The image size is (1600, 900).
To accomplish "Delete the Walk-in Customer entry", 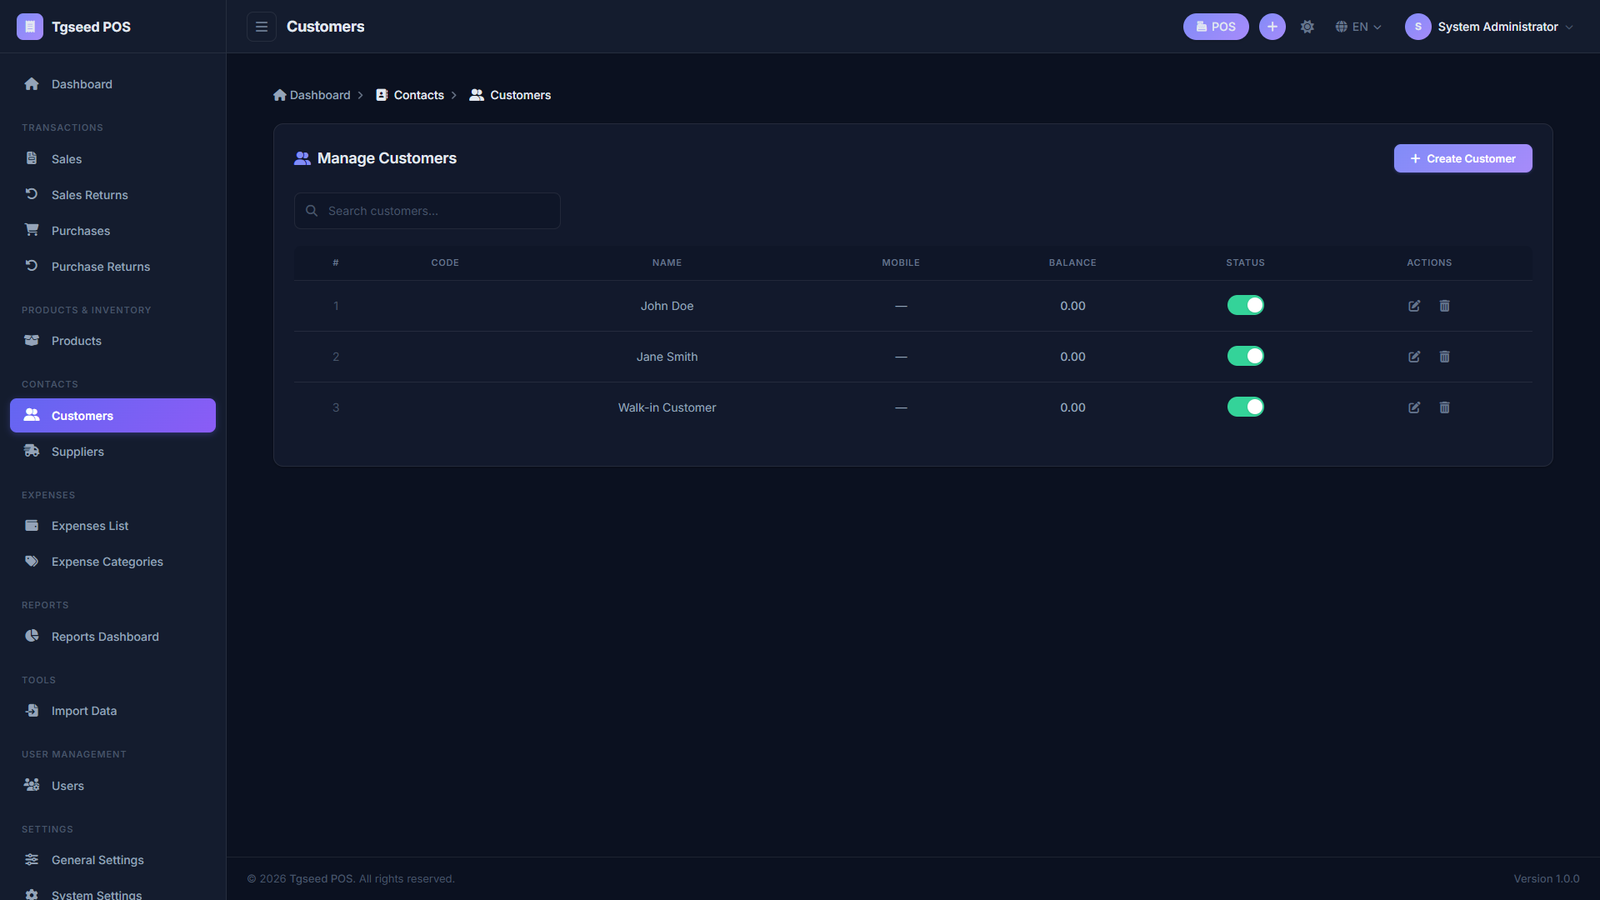I will click(1444, 408).
